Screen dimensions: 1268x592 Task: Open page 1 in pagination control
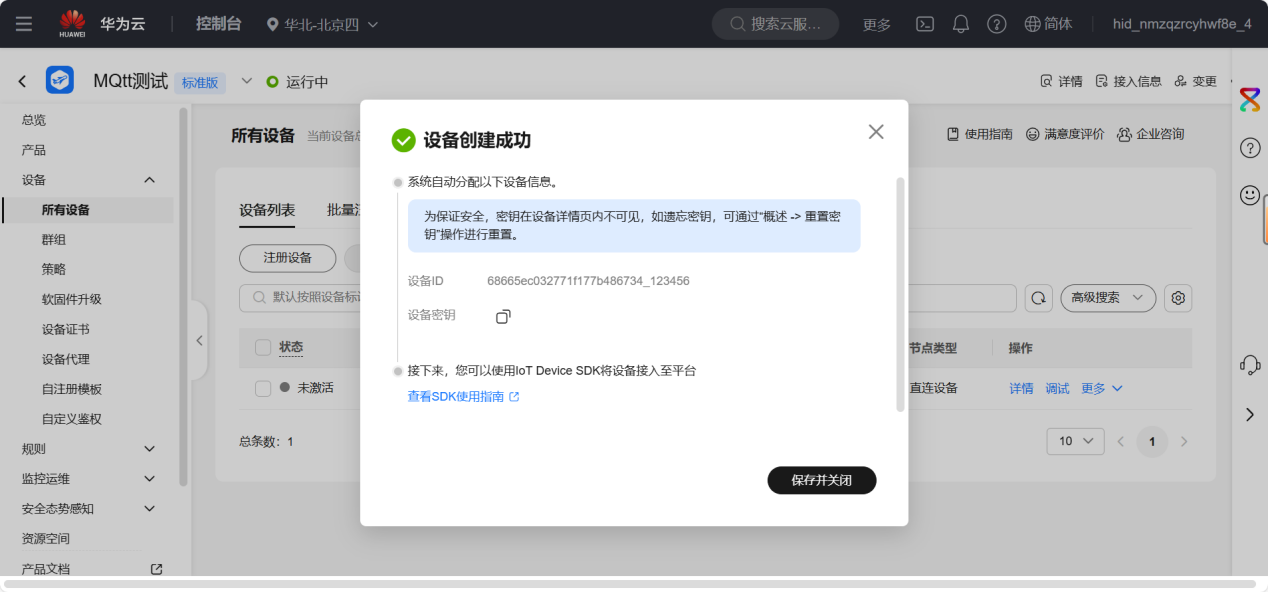coord(1151,441)
